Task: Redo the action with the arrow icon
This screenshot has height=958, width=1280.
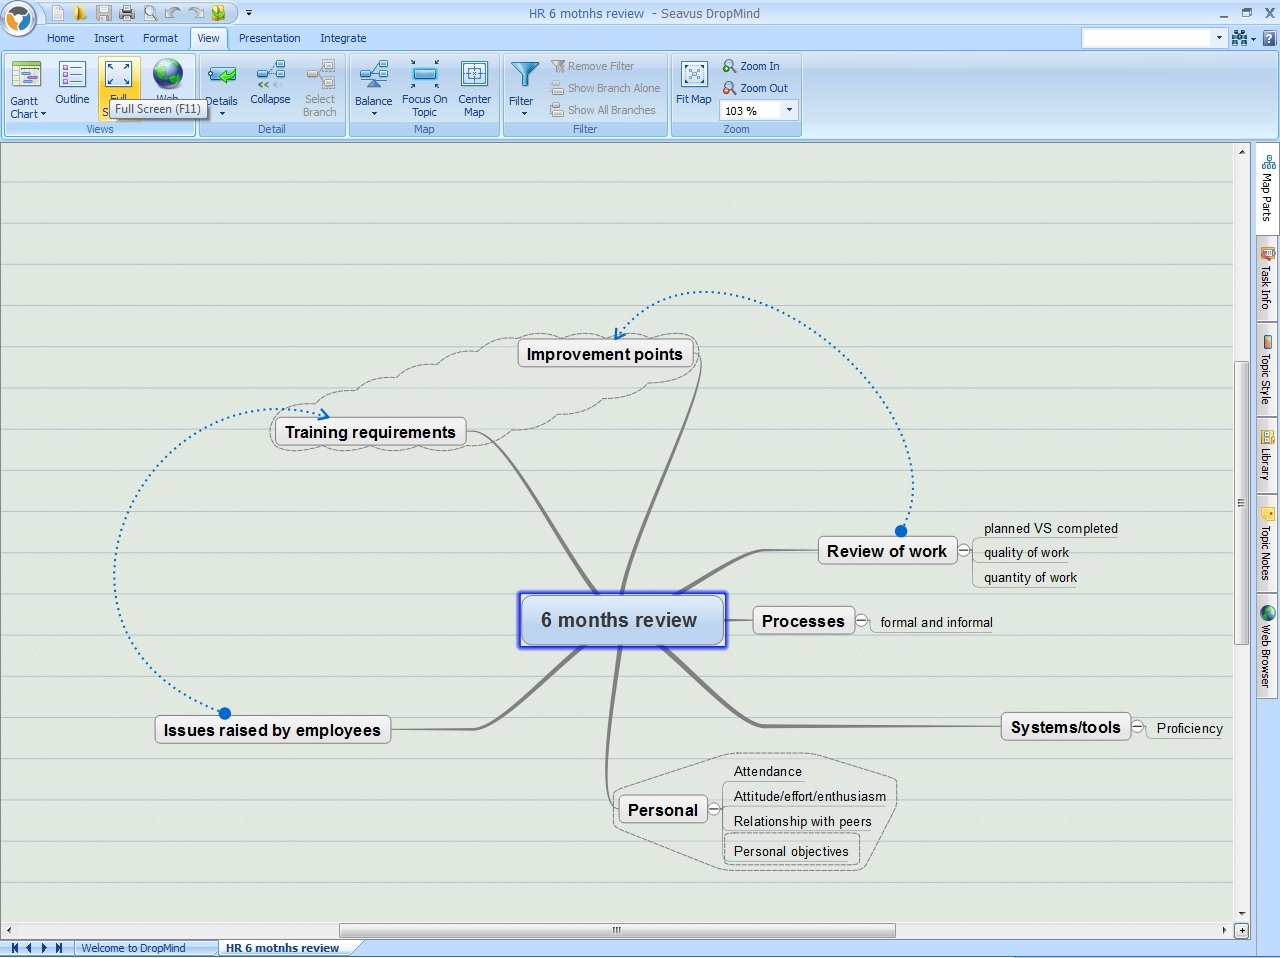Action: tap(195, 13)
